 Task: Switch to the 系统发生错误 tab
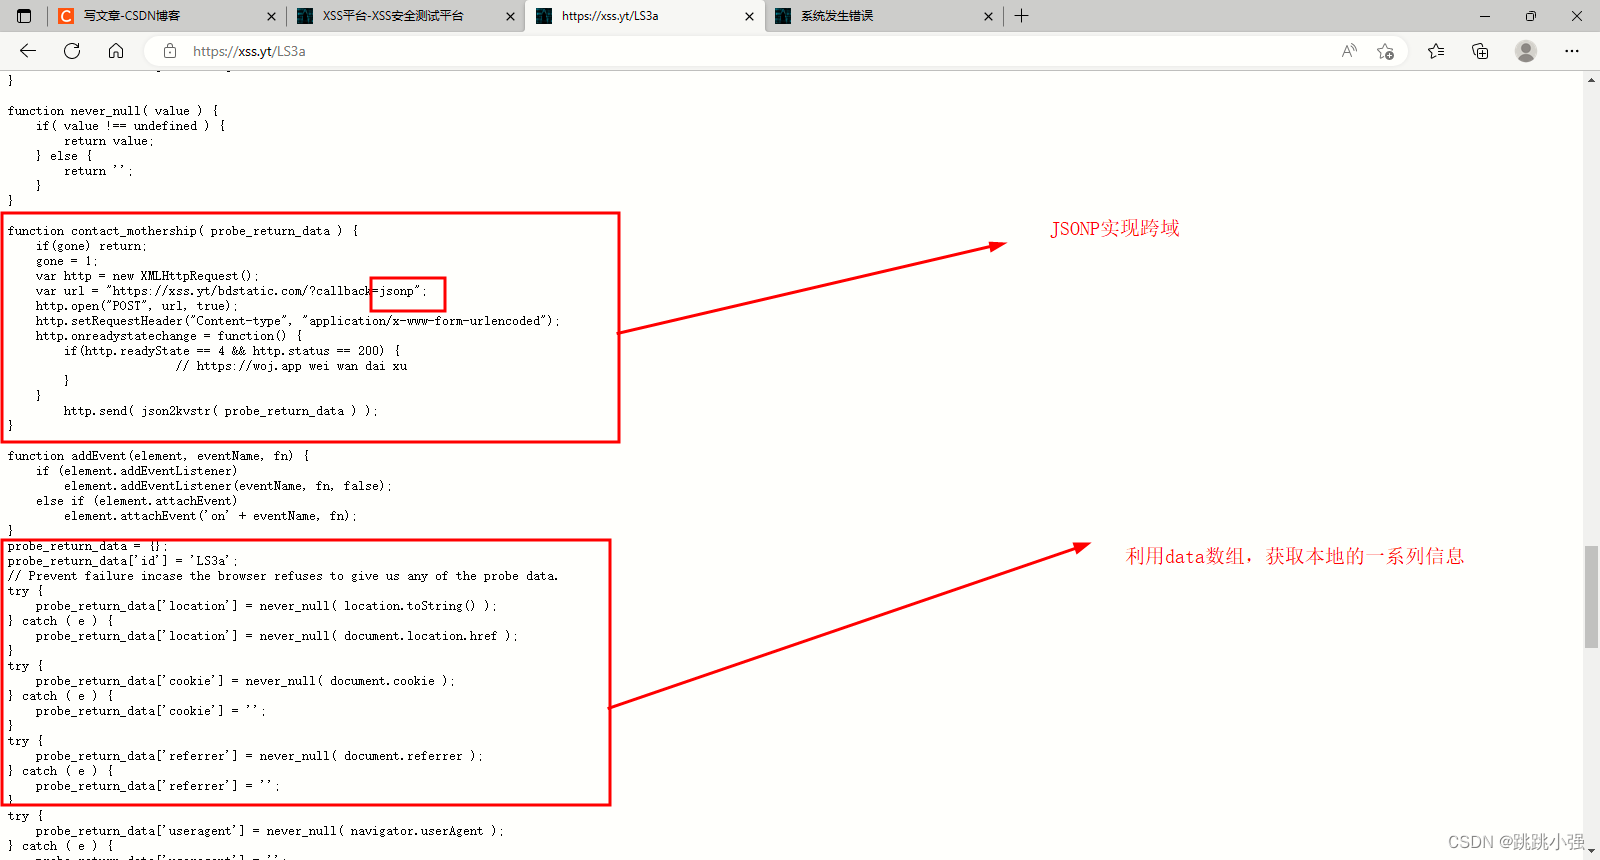(x=884, y=16)
